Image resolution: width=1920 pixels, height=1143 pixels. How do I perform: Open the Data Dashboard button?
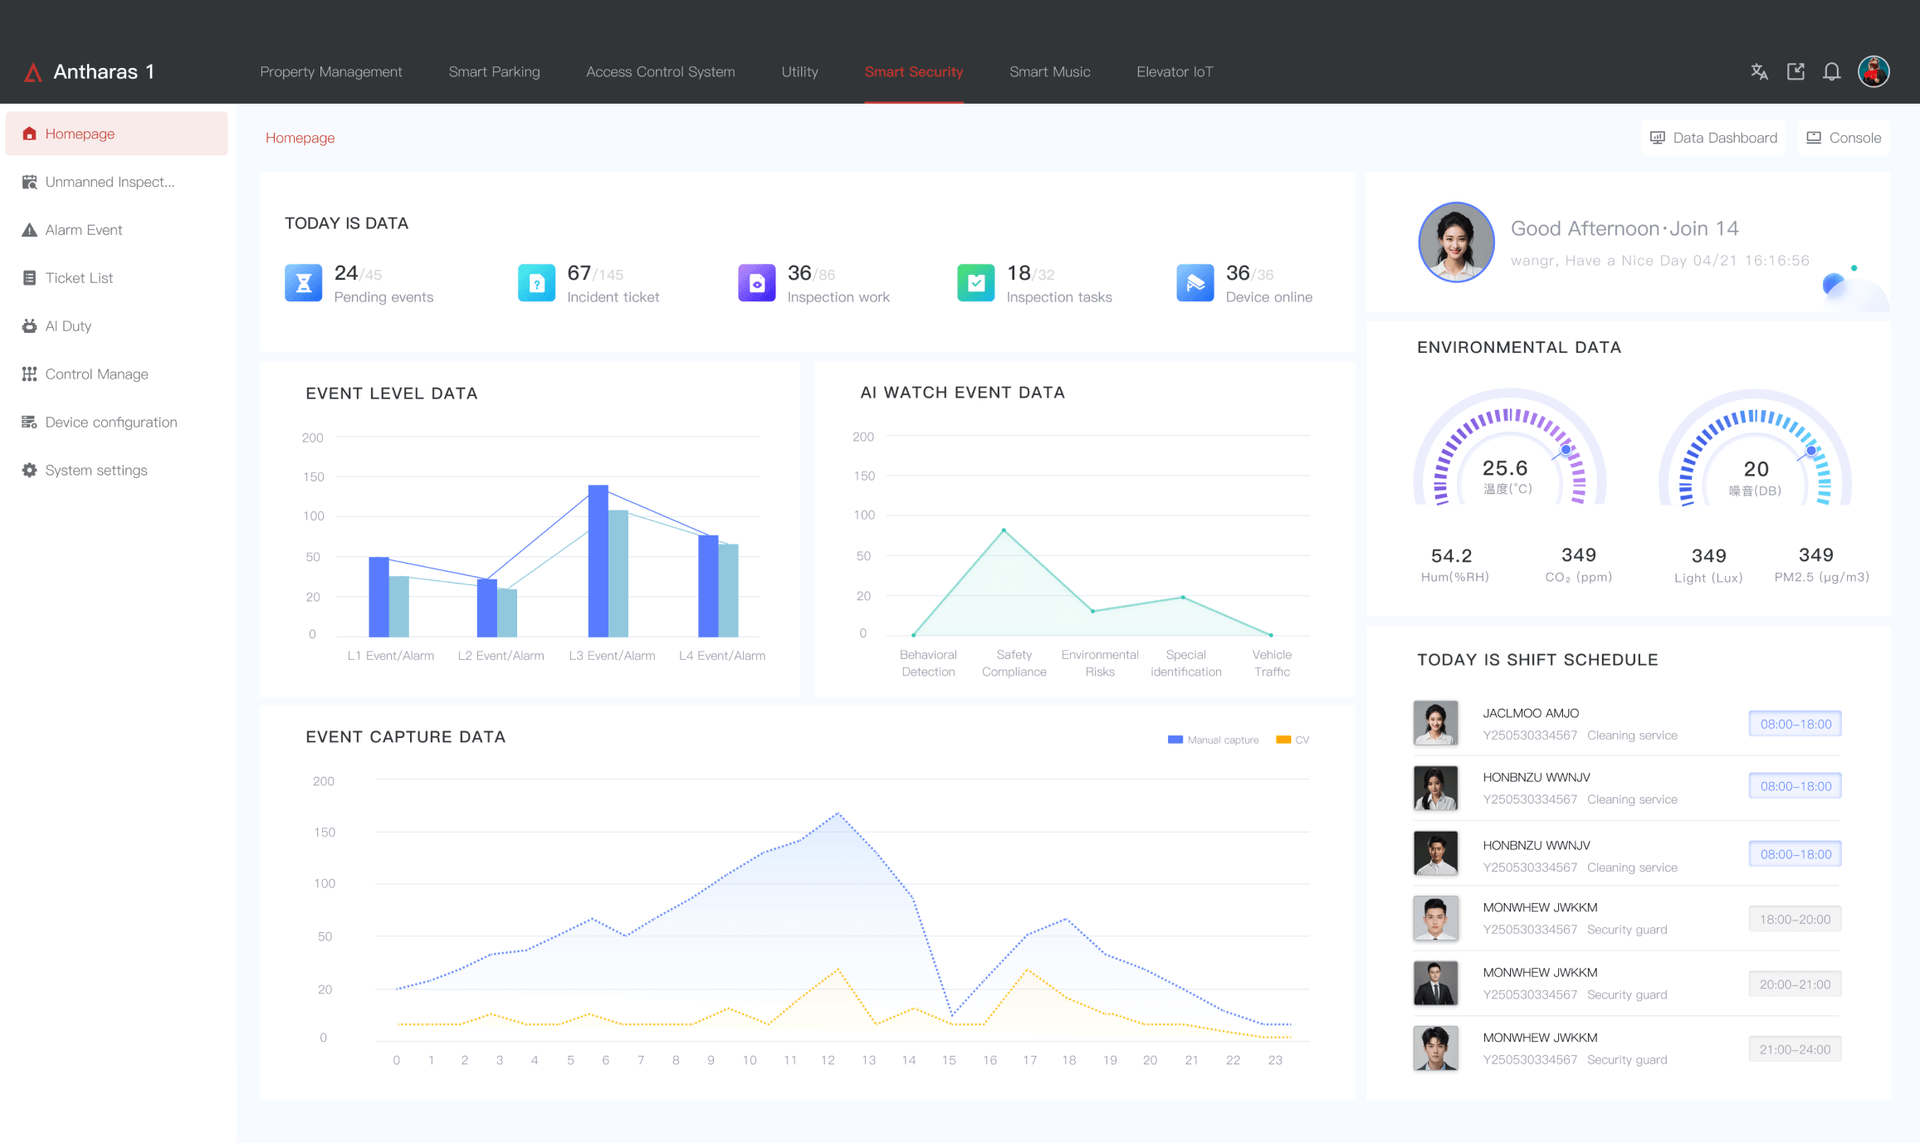(x=1714, y=138)
